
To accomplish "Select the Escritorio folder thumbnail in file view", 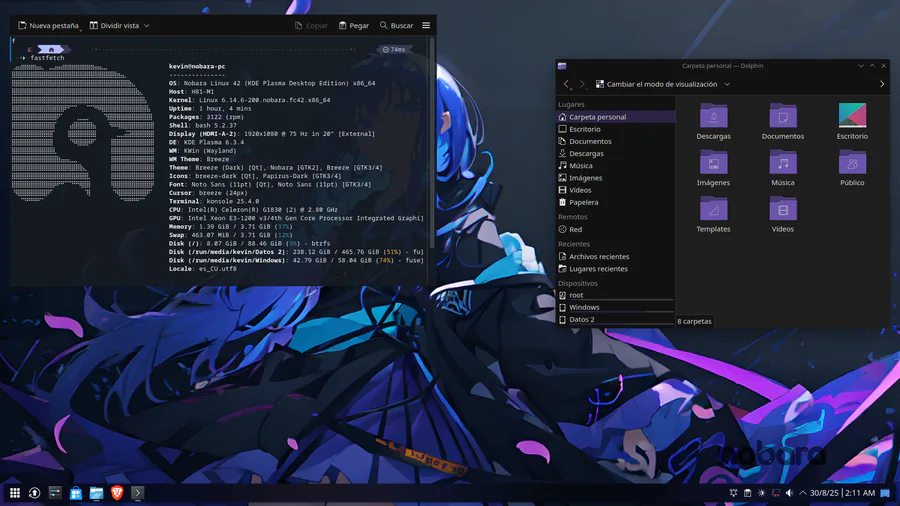I will 852,115.
